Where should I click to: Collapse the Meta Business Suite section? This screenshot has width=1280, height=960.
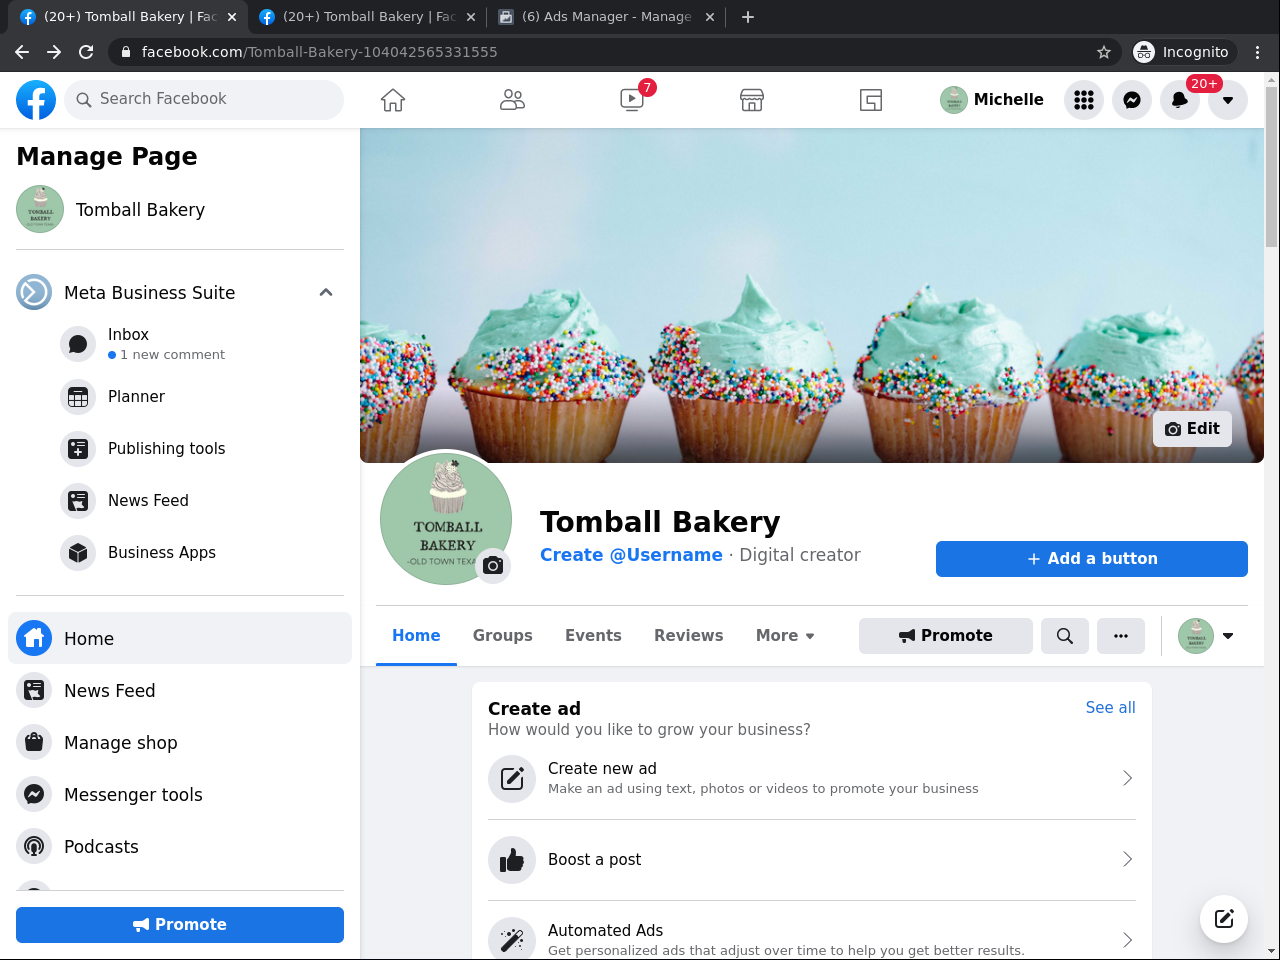326,292
